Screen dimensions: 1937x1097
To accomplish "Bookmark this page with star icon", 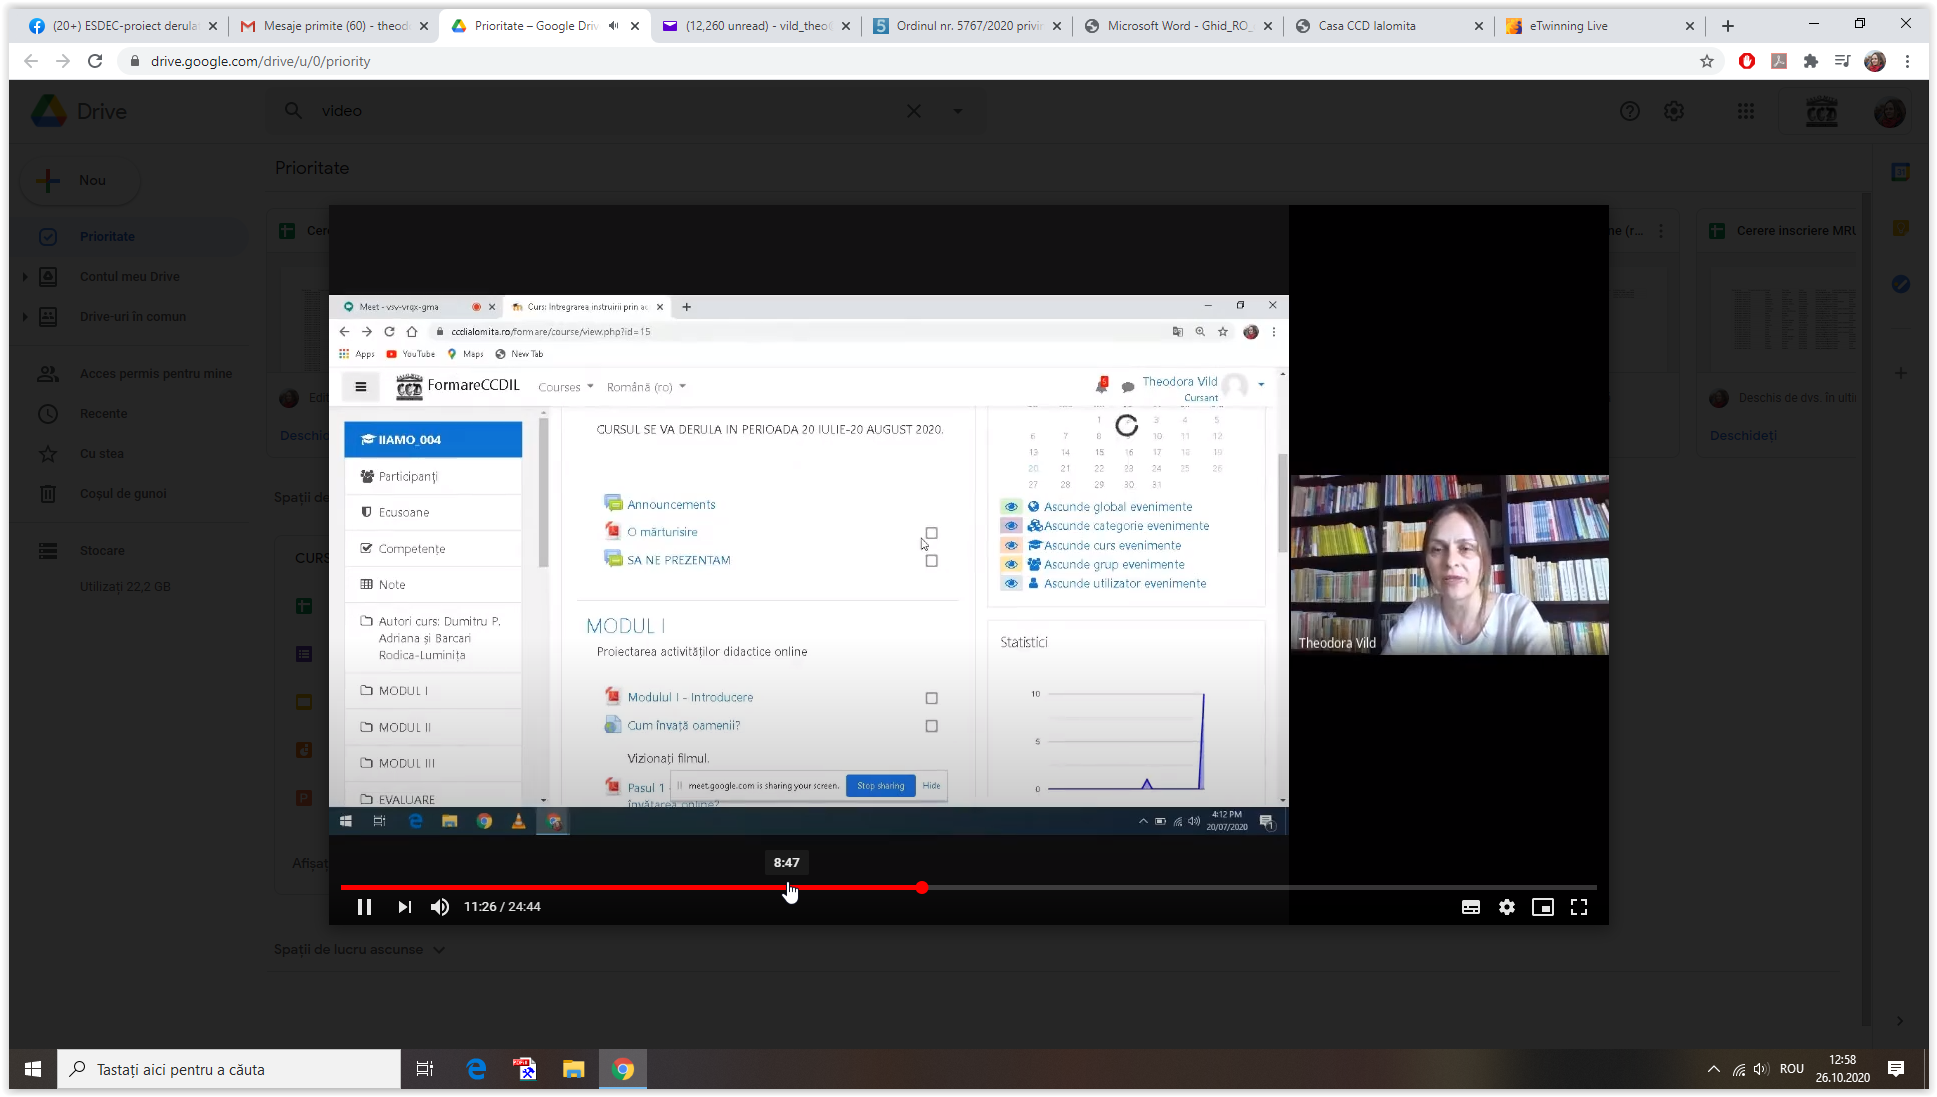I will tap(1707, 61).
